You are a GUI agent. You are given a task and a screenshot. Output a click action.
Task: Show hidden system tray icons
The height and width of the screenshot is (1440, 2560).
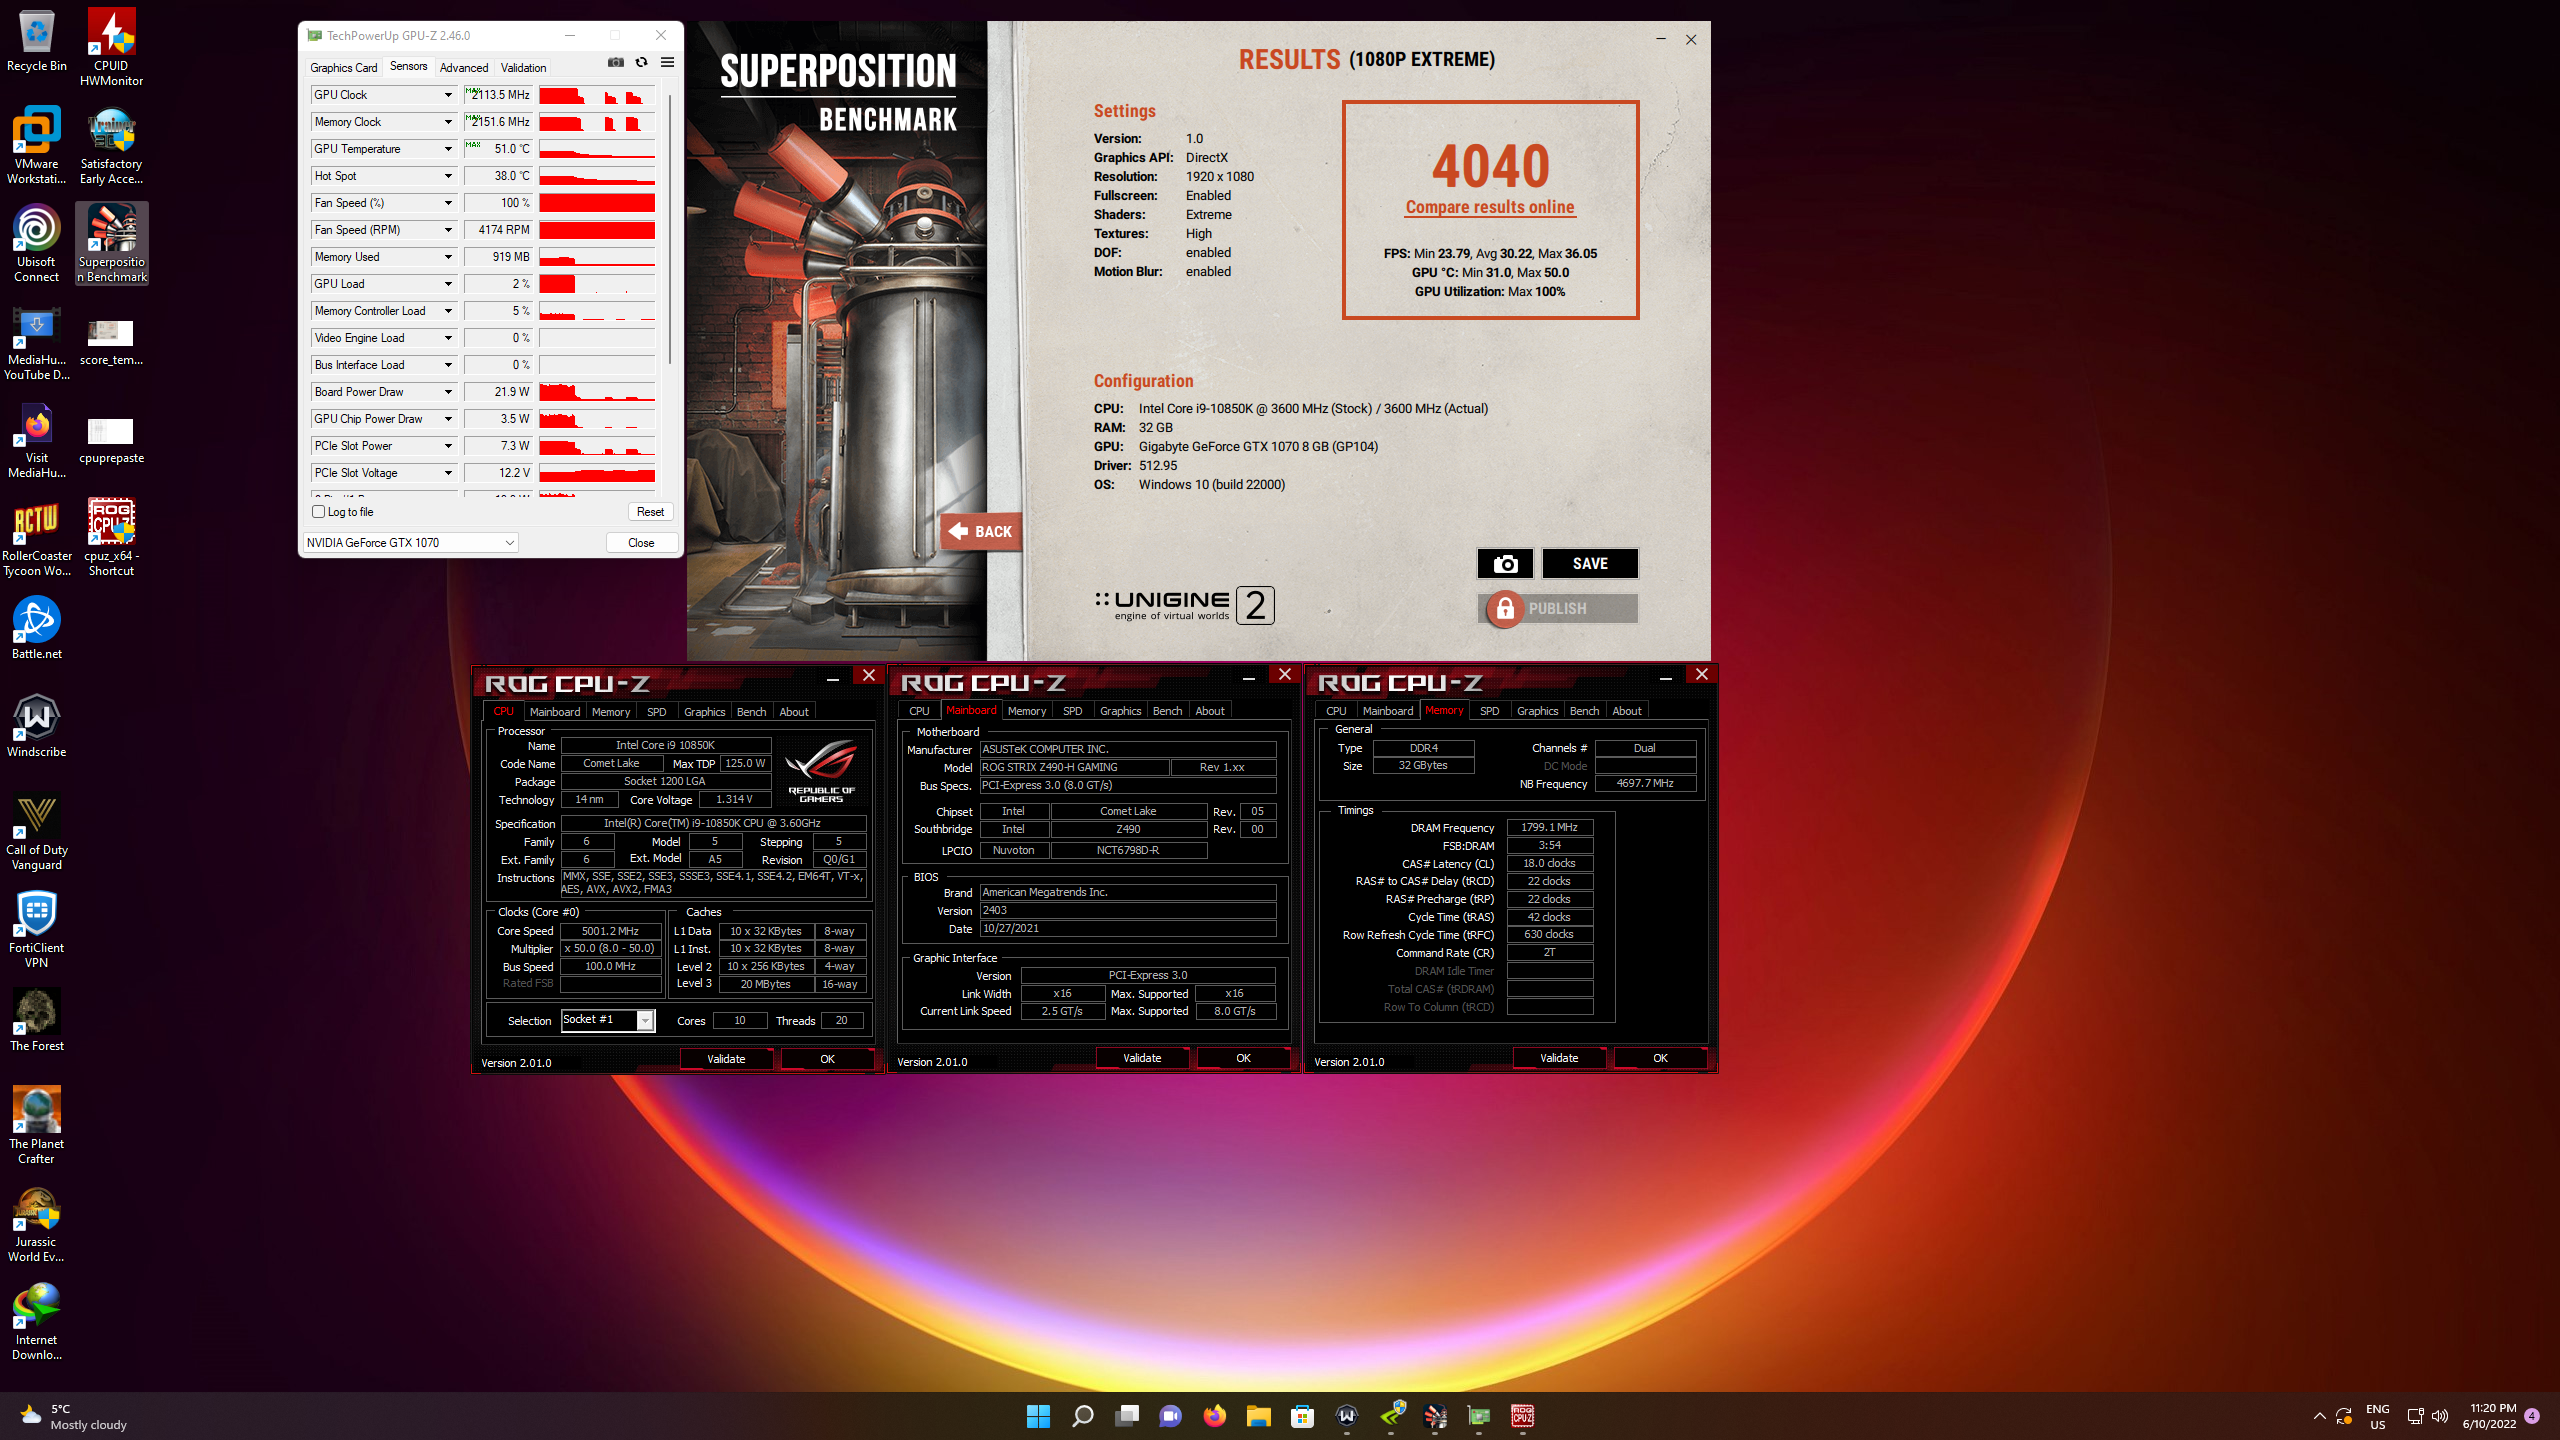pyautogui.click(x=2319, y=1416)
